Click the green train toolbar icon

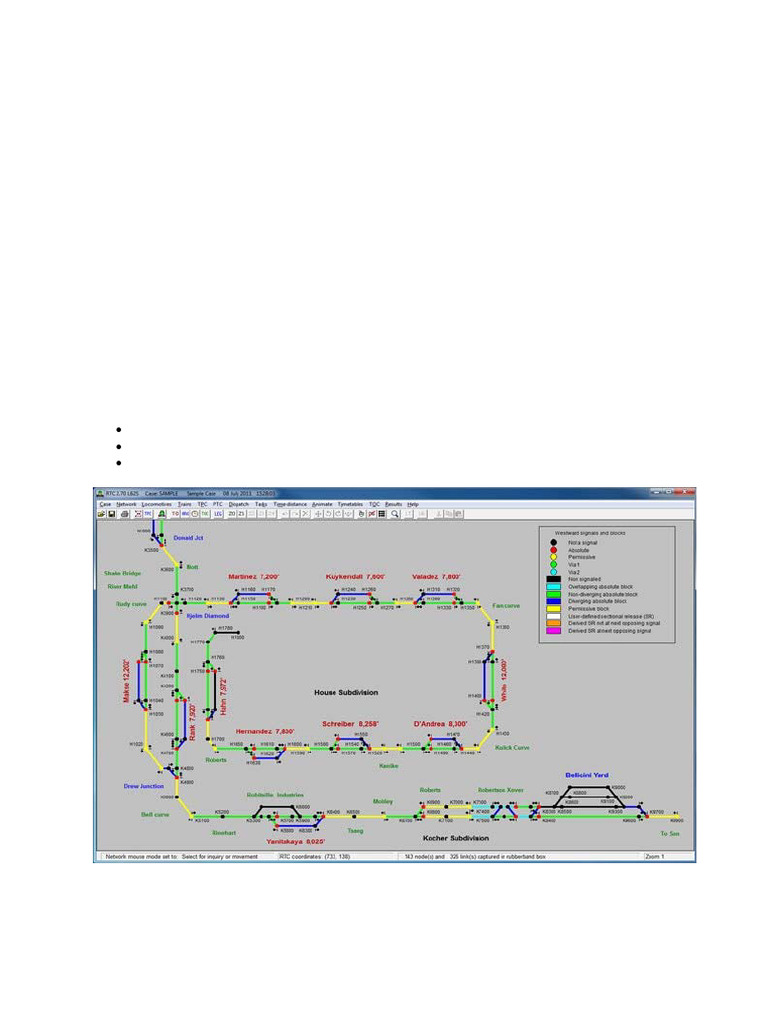(161, 514)
